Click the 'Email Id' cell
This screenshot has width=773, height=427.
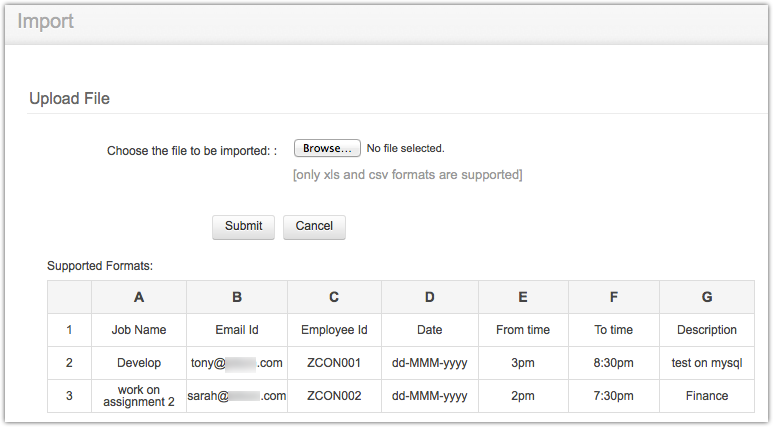pos(237,330)
